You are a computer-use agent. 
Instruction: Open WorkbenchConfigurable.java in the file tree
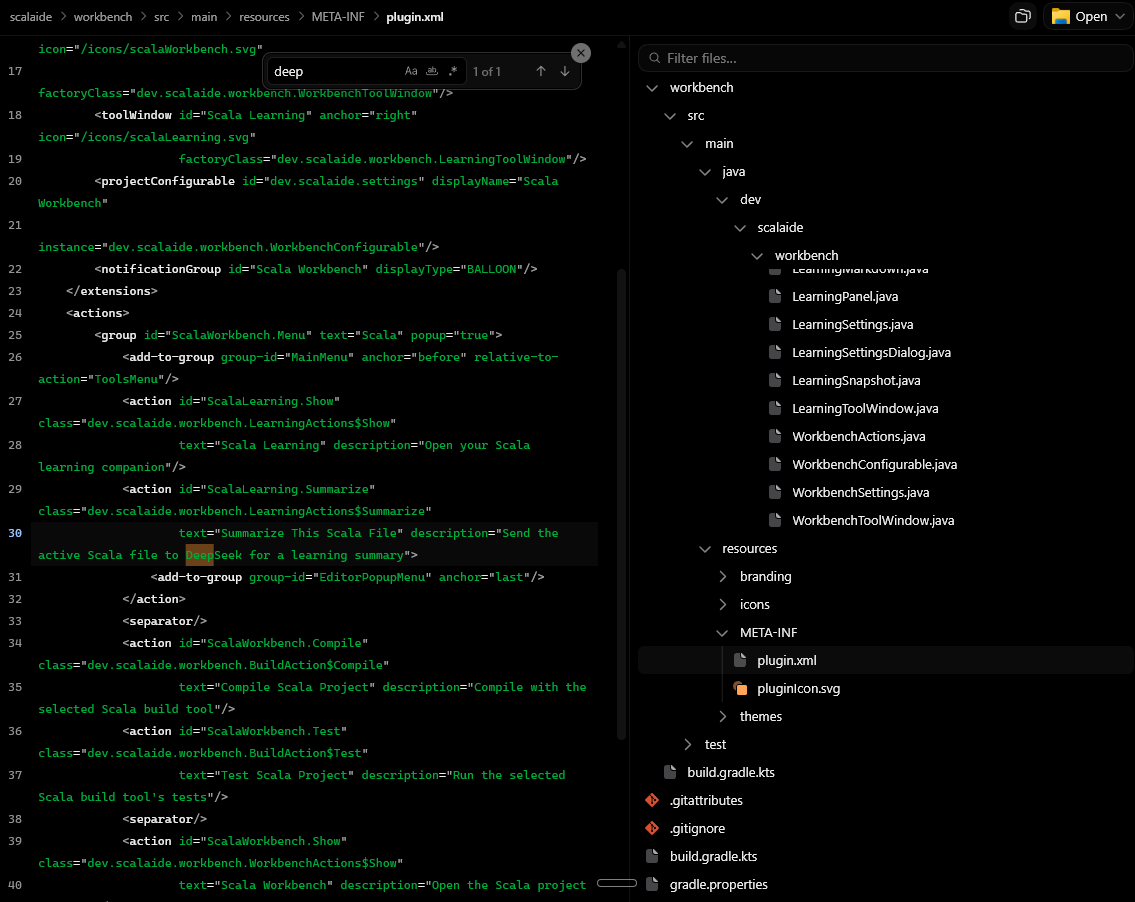point(874,464)
